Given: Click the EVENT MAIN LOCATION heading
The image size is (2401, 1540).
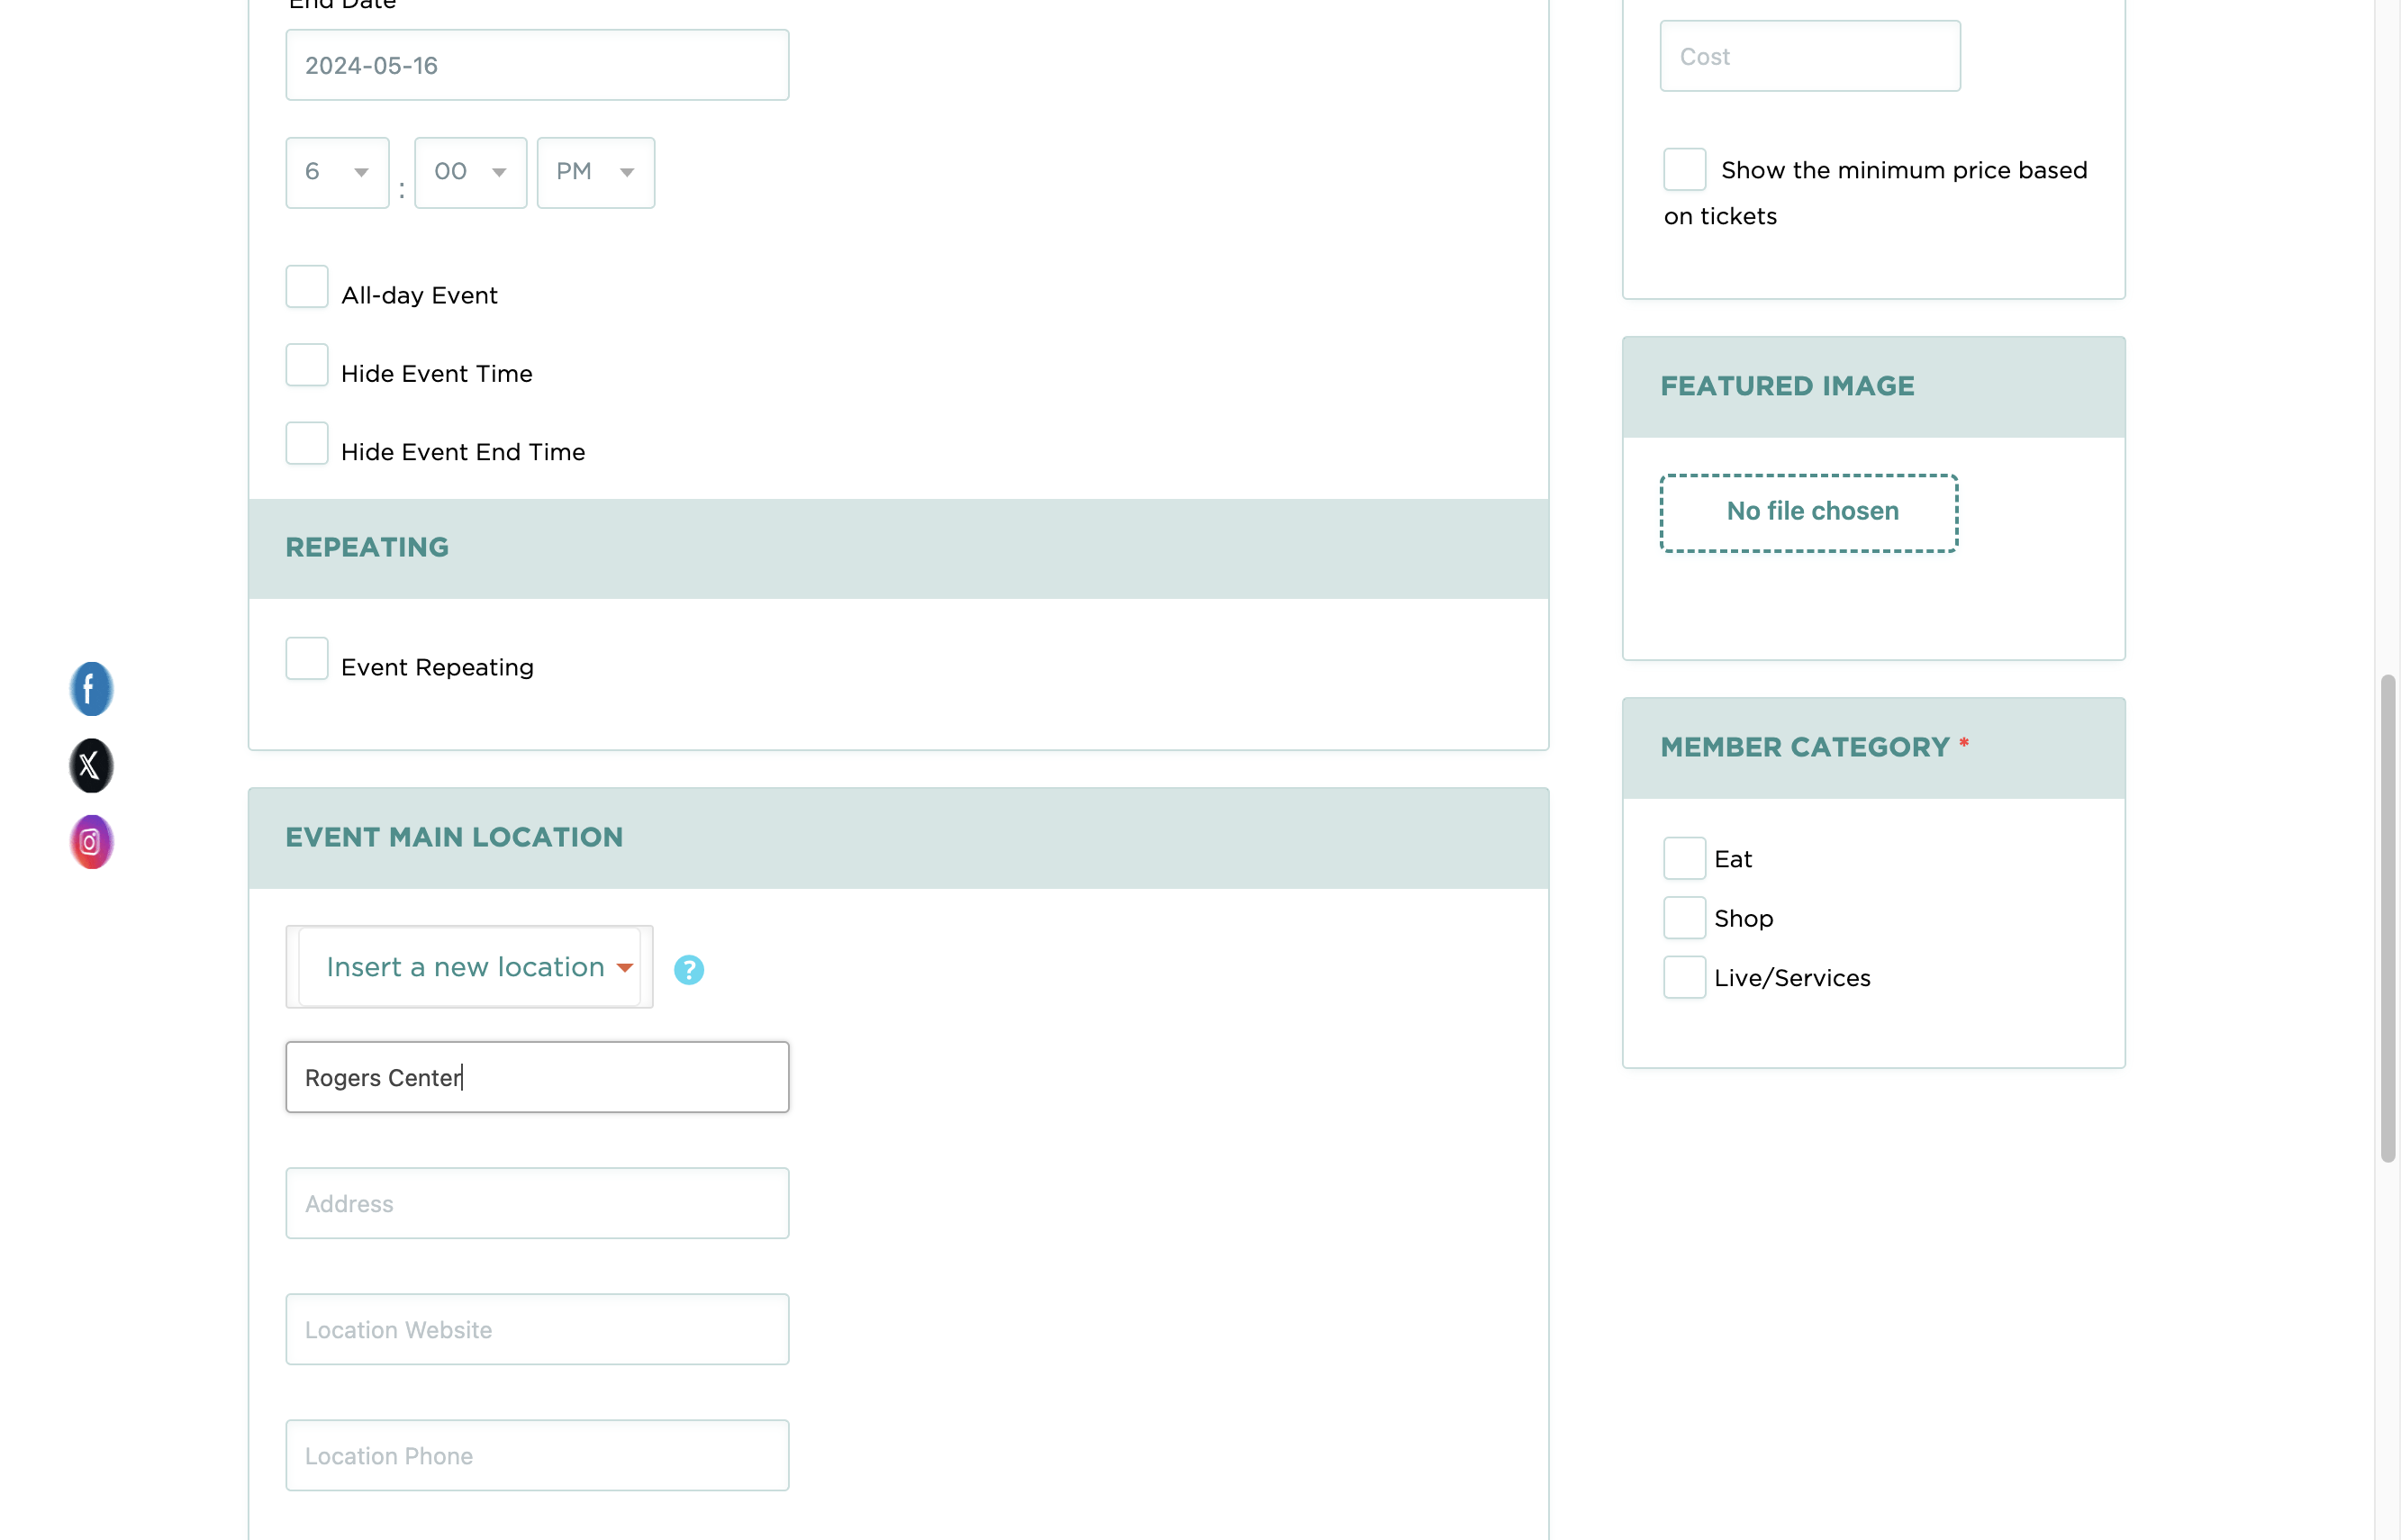Looking at the screenshot, I should click(454, 838).
